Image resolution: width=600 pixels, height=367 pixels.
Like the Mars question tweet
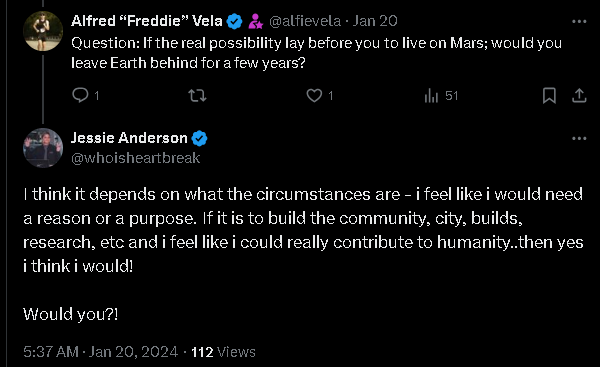(320, 95)
